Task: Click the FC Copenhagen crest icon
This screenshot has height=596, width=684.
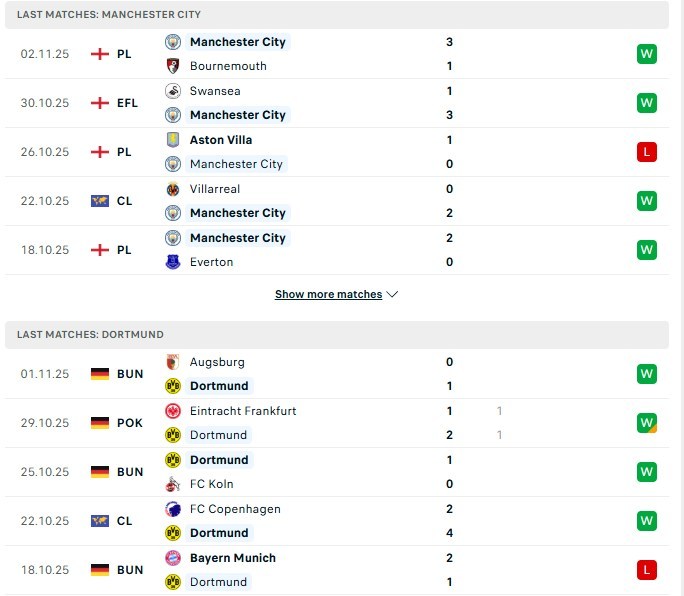Action: 172,509
